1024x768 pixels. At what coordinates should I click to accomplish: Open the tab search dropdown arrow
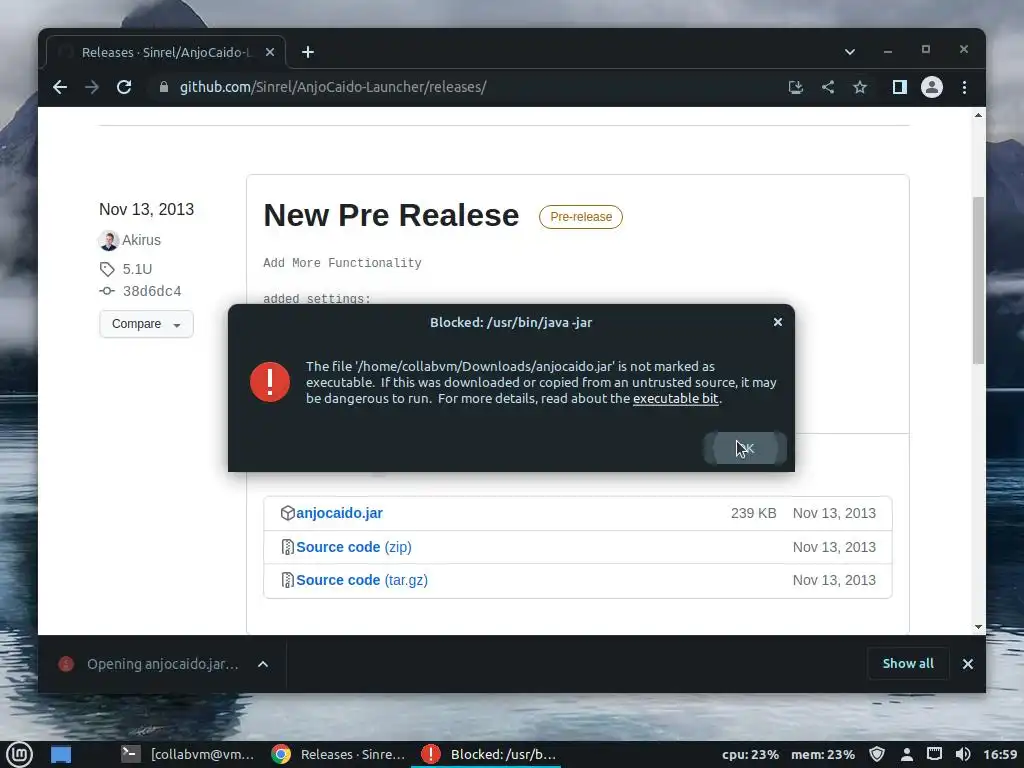click(850, 52)
